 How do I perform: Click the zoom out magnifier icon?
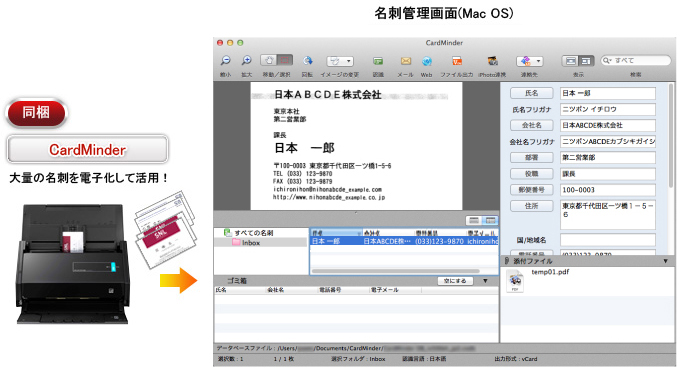point(225,60)
